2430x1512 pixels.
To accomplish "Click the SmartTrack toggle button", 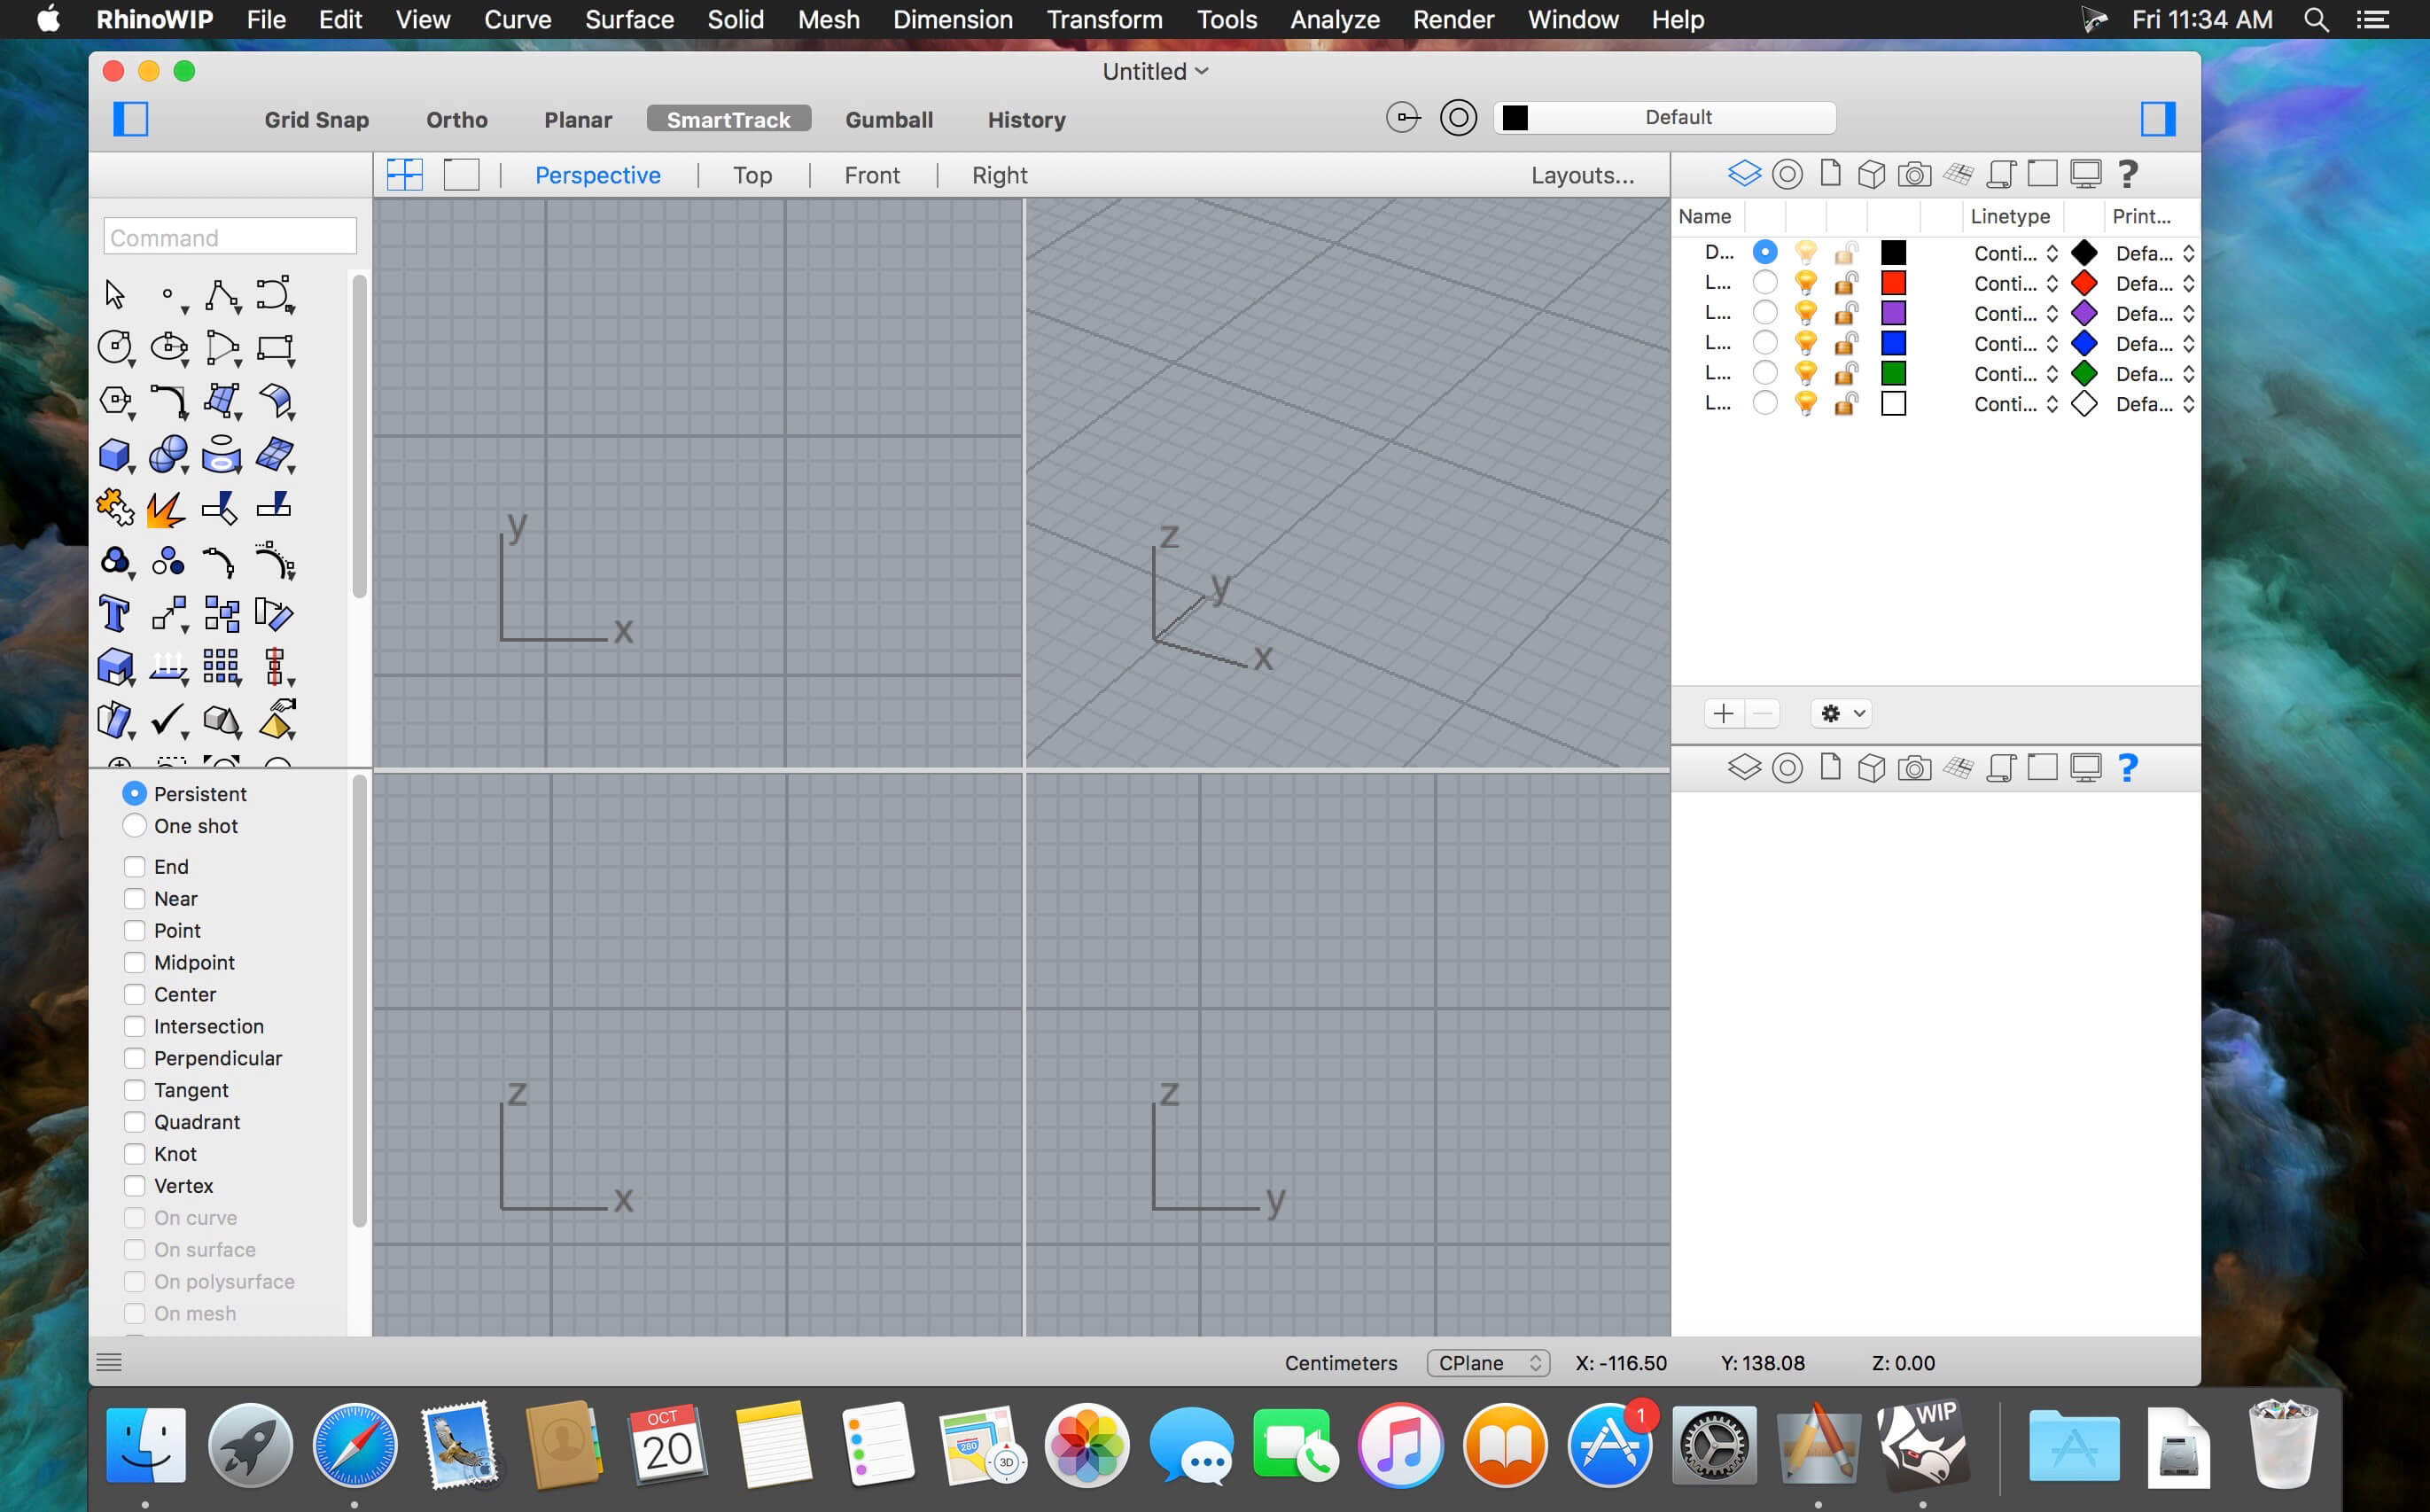I will tap(728, 119).
